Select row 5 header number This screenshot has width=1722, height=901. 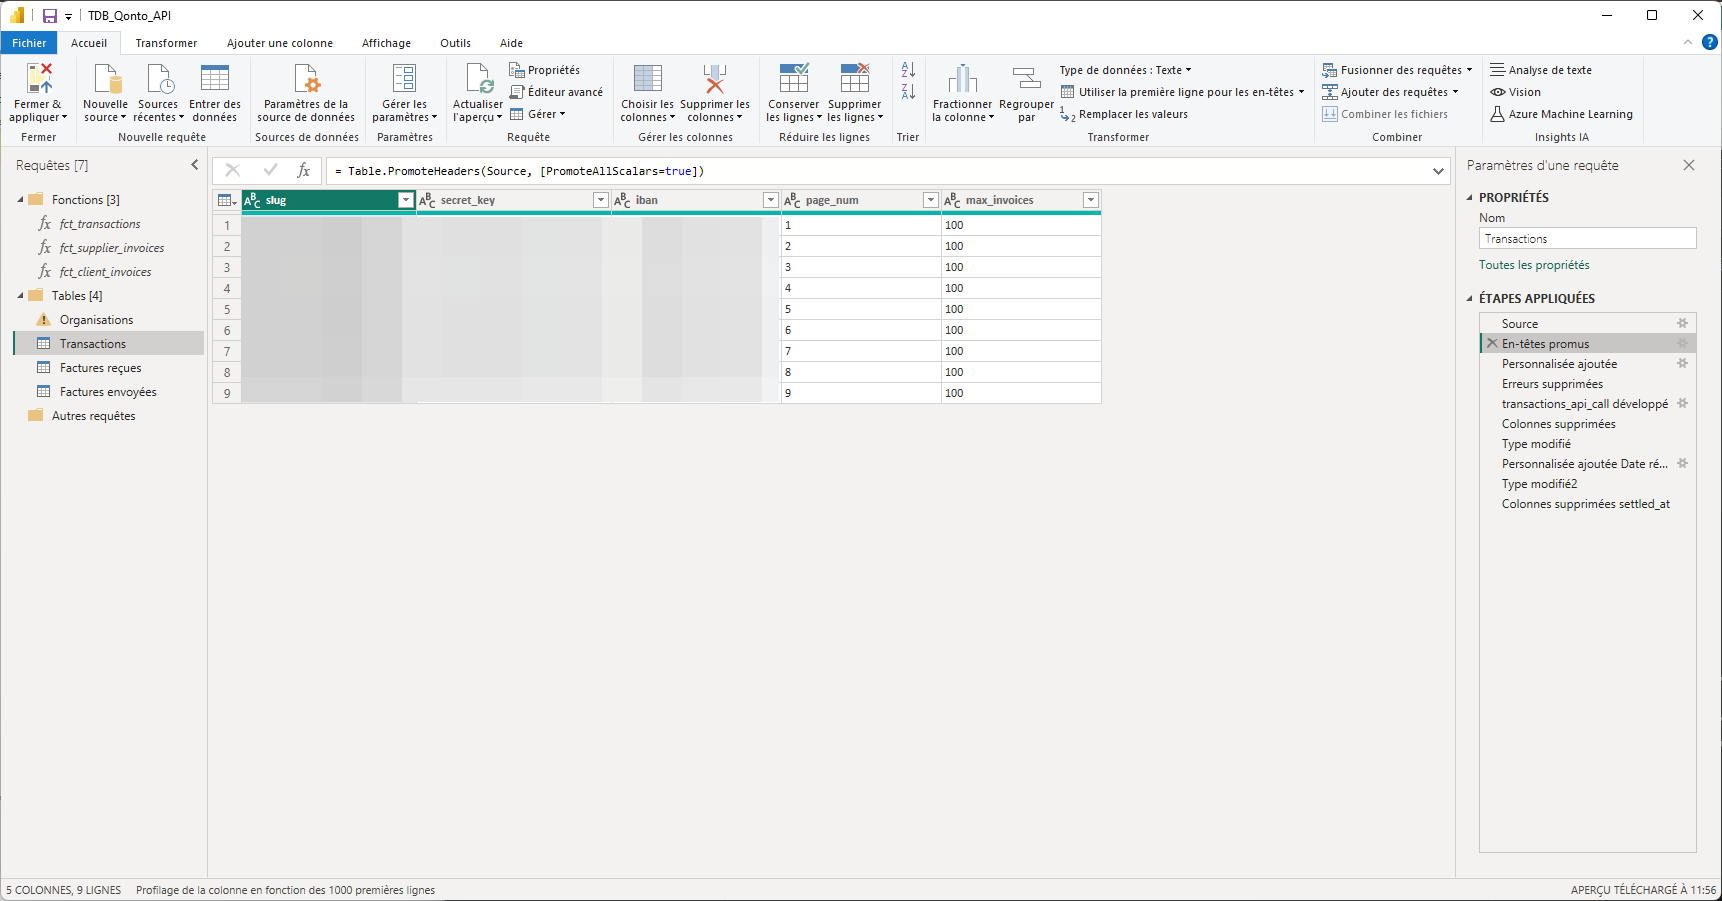click(x=227, y=309)
